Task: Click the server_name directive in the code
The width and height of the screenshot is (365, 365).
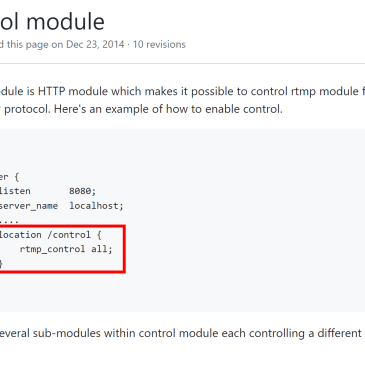Action: coord(29,206)
